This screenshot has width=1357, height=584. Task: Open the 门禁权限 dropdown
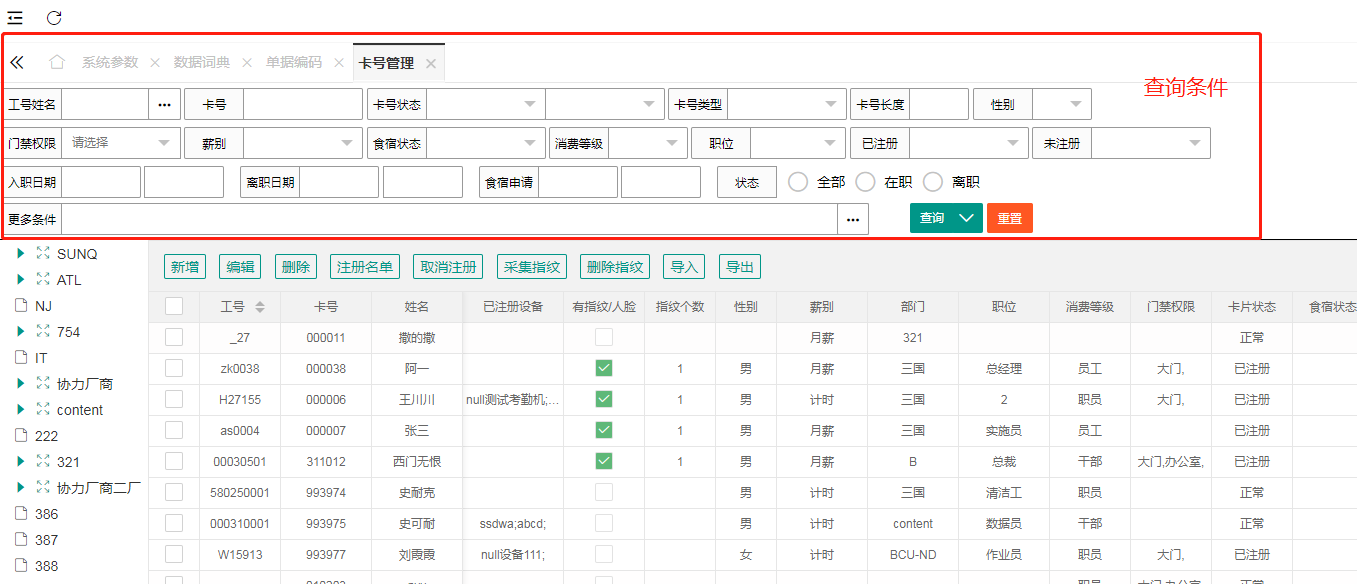click(x=121, y=143)
